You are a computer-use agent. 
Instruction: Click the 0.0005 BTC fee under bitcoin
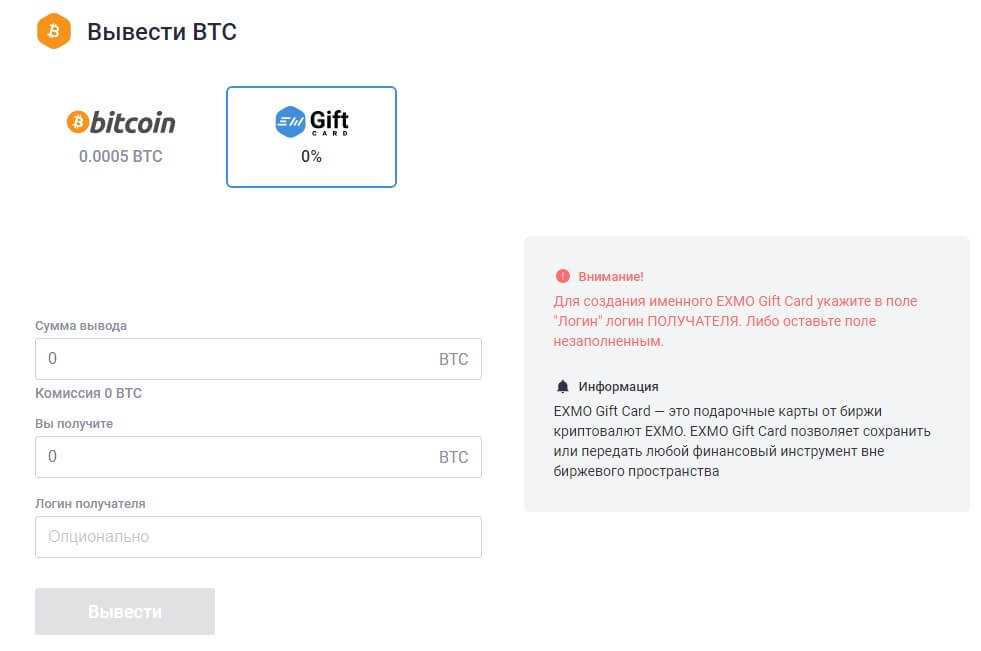121,156
